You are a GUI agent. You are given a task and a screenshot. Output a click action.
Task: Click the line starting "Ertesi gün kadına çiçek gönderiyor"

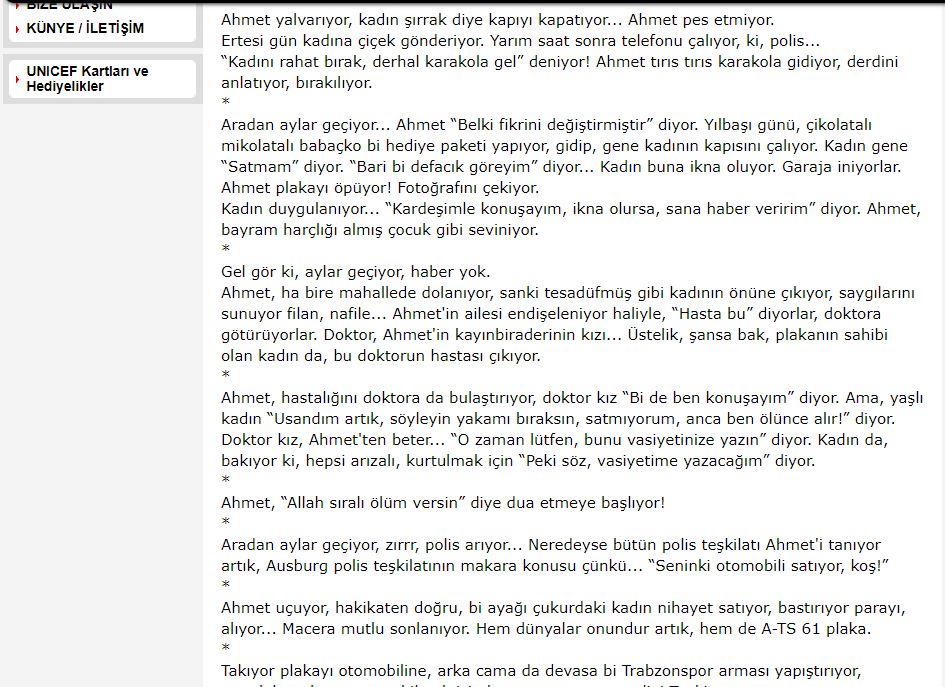click(x=521, y=41)
